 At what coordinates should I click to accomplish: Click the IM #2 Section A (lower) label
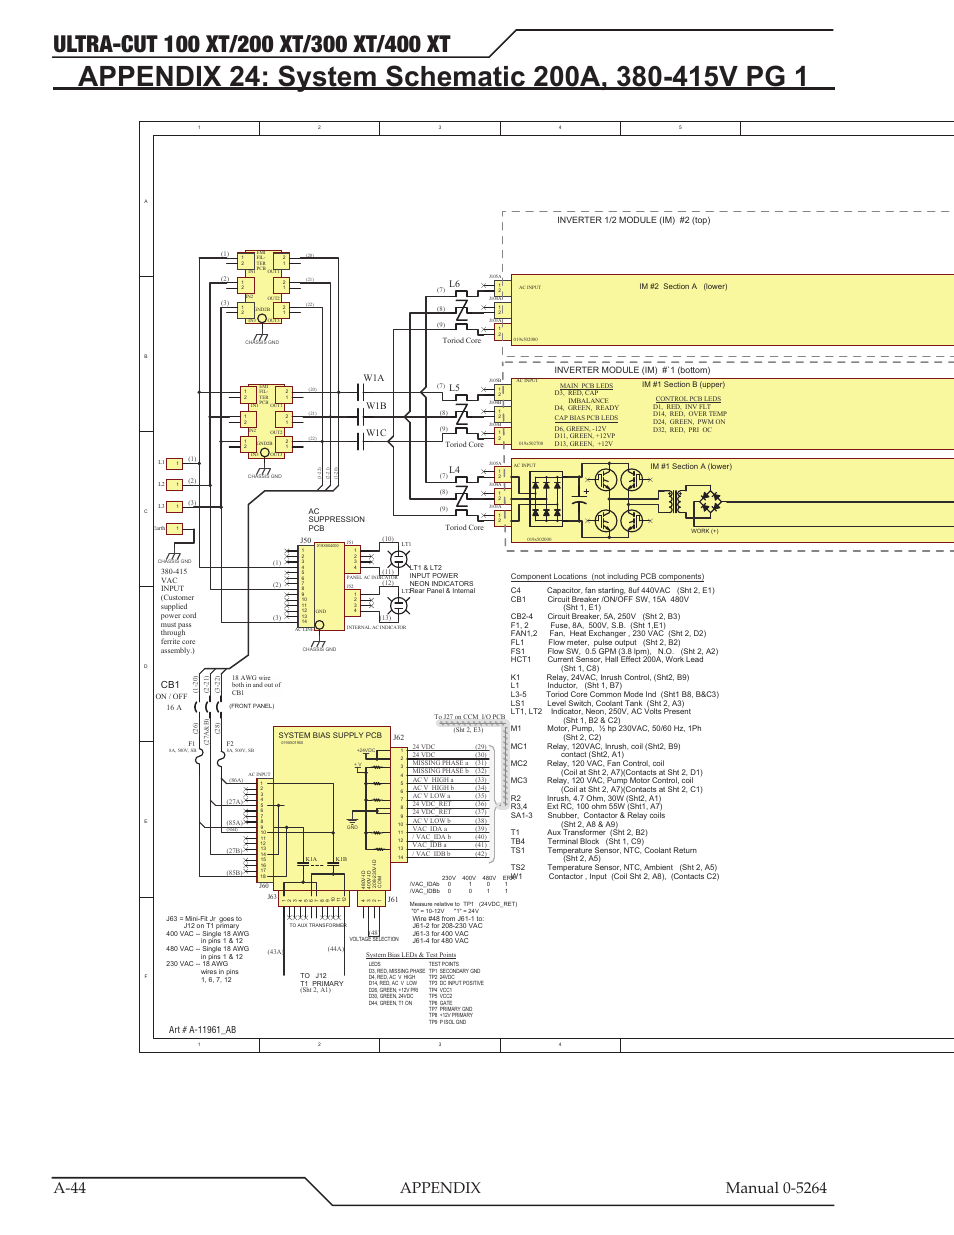(683, 286)
